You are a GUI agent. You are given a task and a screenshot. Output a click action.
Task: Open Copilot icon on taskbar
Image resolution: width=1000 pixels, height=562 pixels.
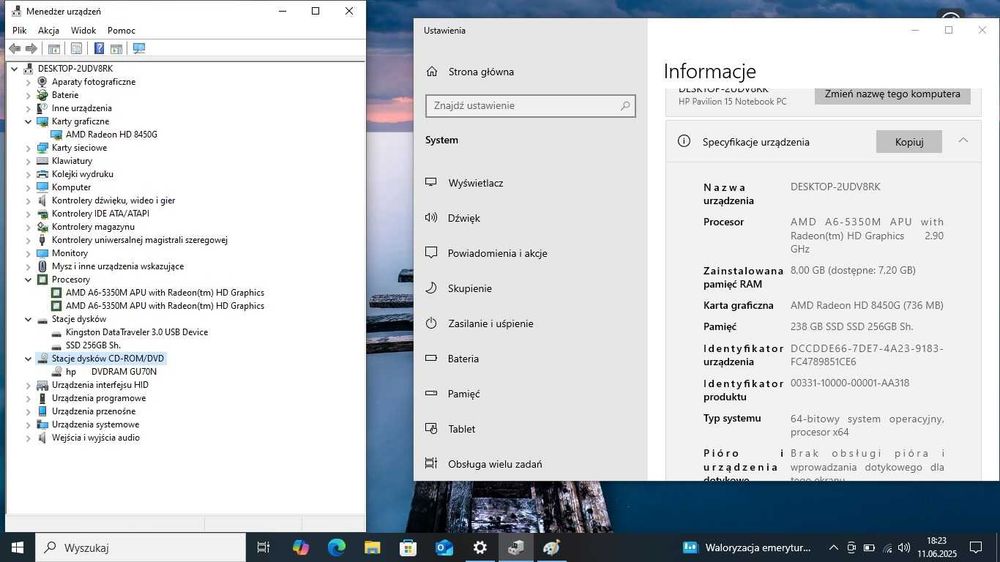point(300,547)
